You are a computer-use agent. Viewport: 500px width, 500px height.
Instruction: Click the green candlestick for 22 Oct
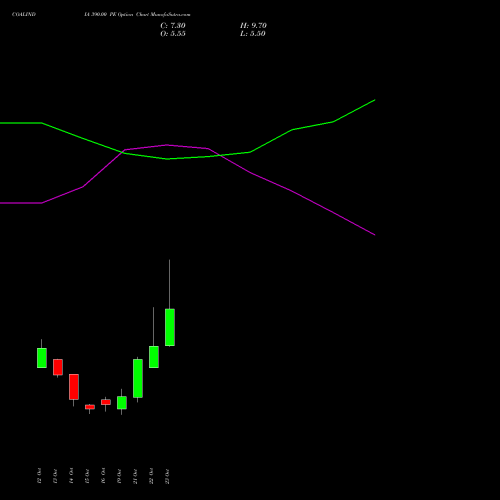pyautogui.click(x=154, y=357)
